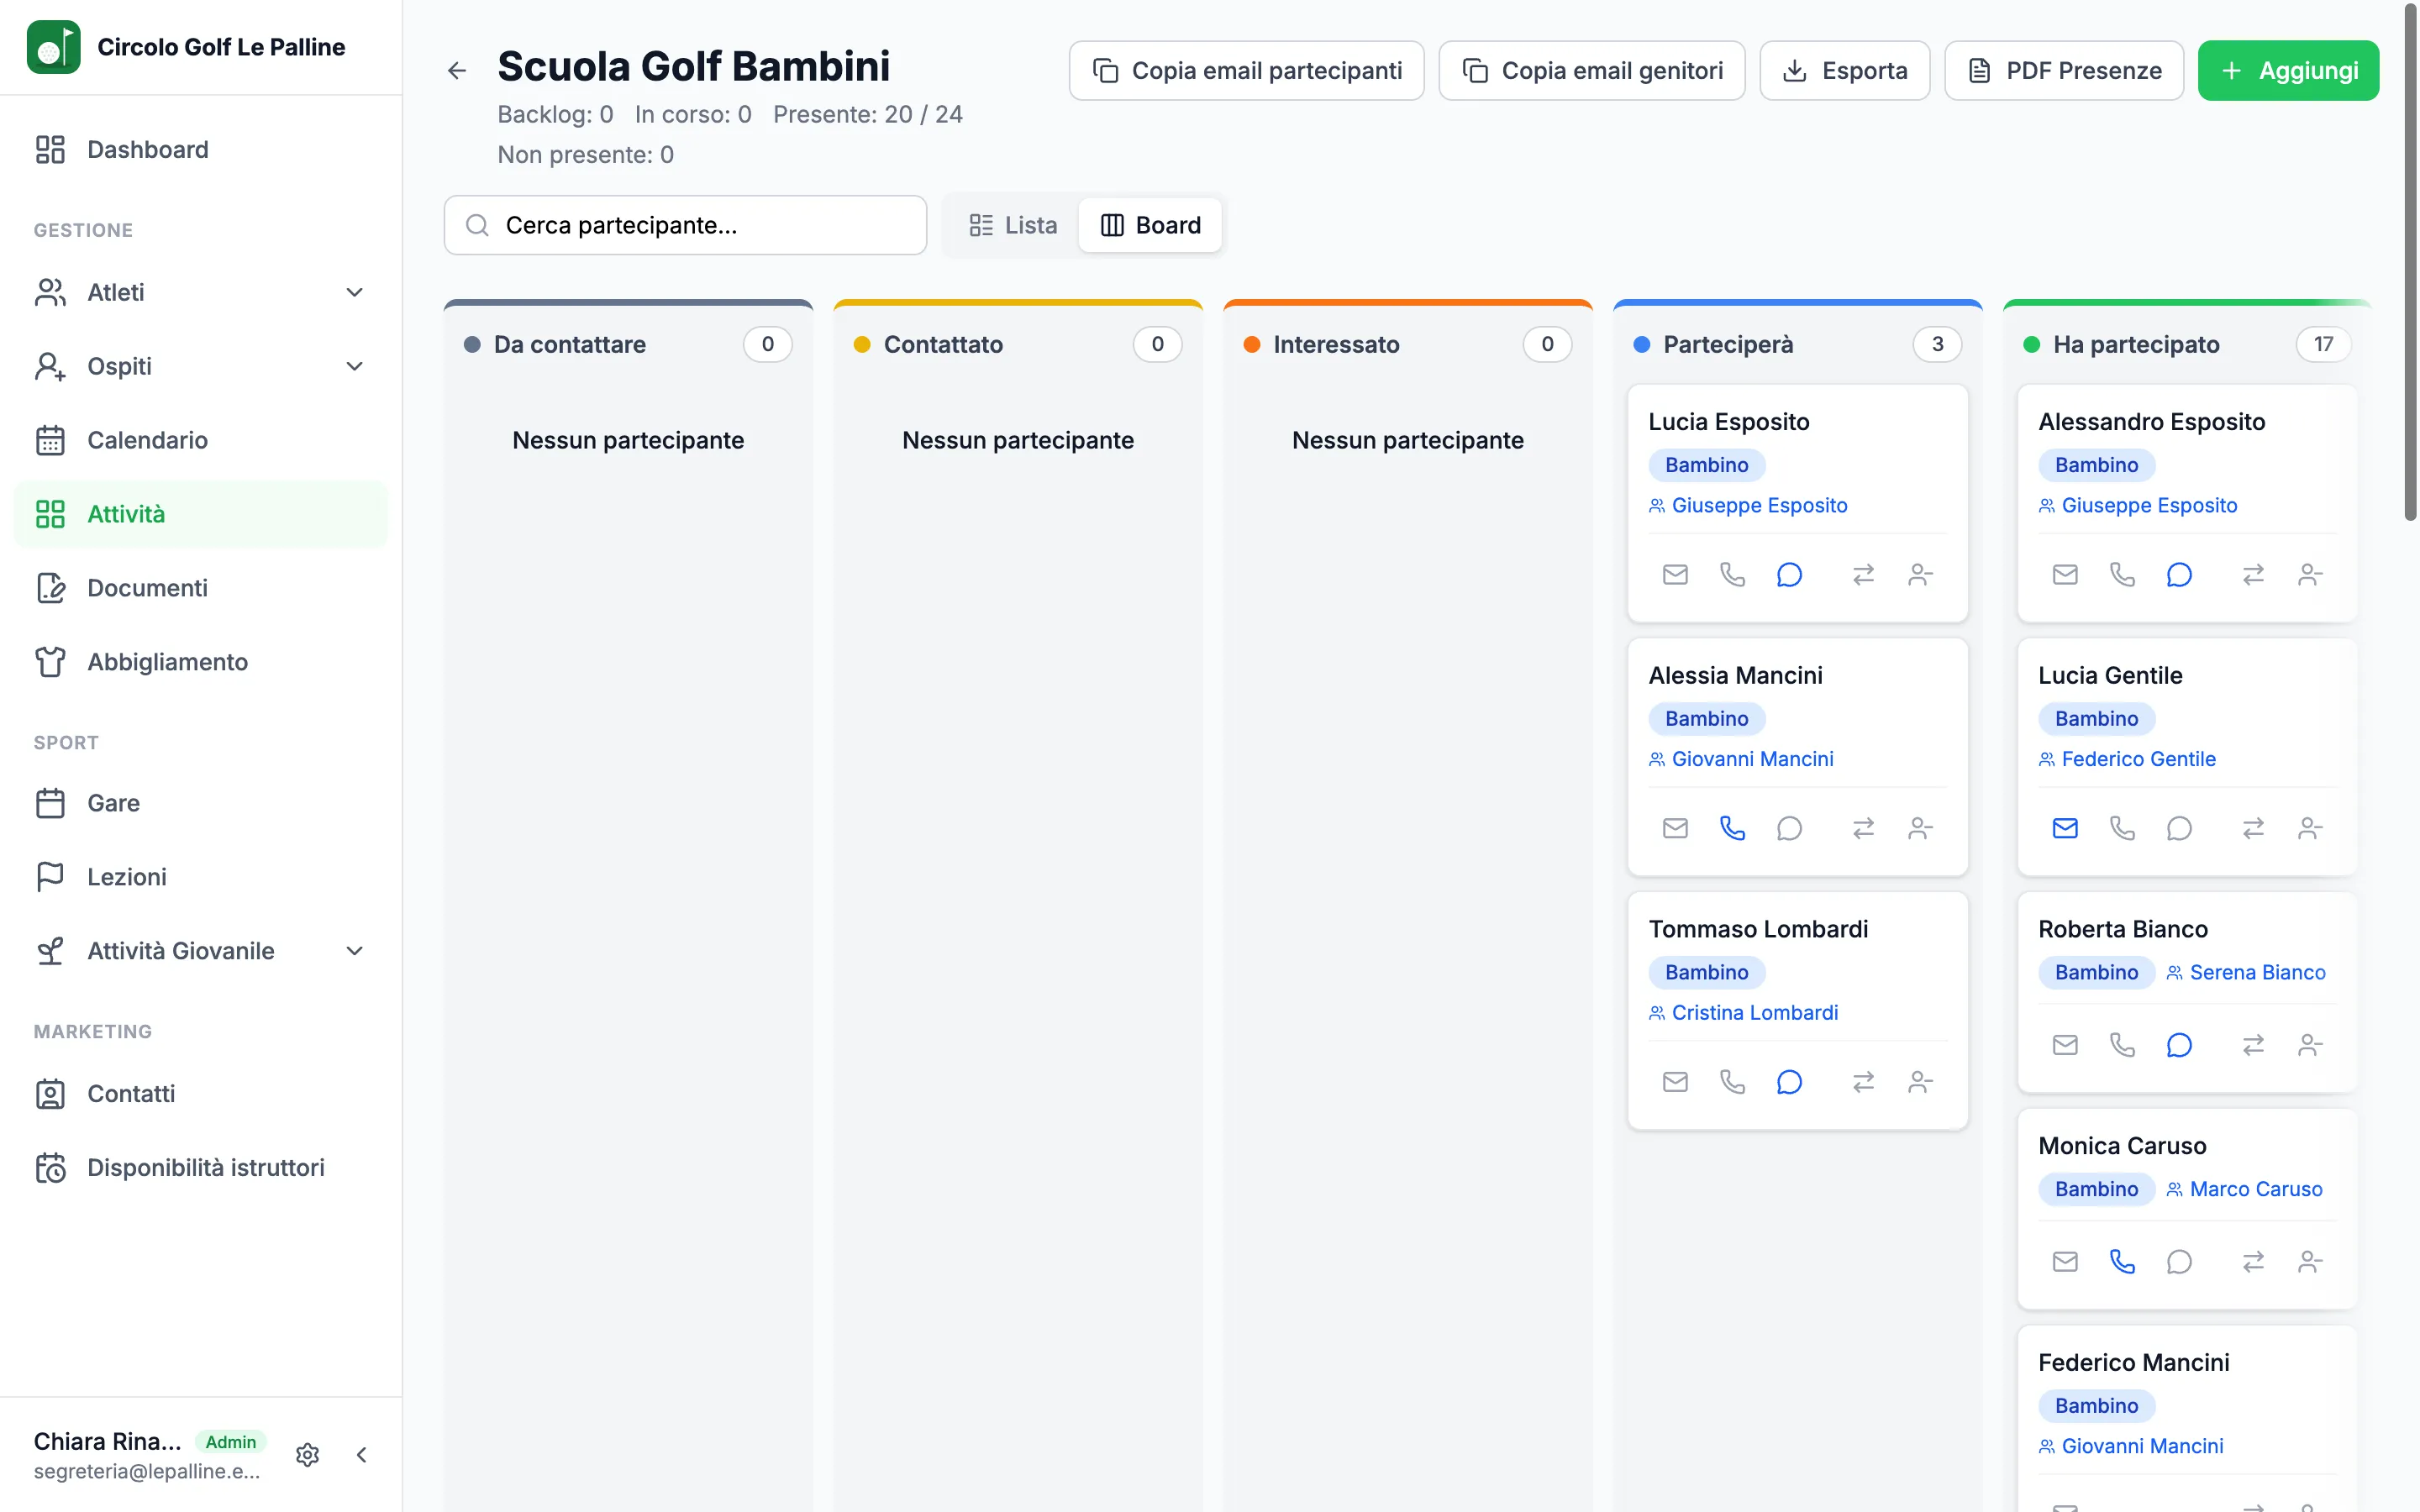Click the email icon on Lucia Esposito's card
Screen dimensions: 2420x1512
1675,574
